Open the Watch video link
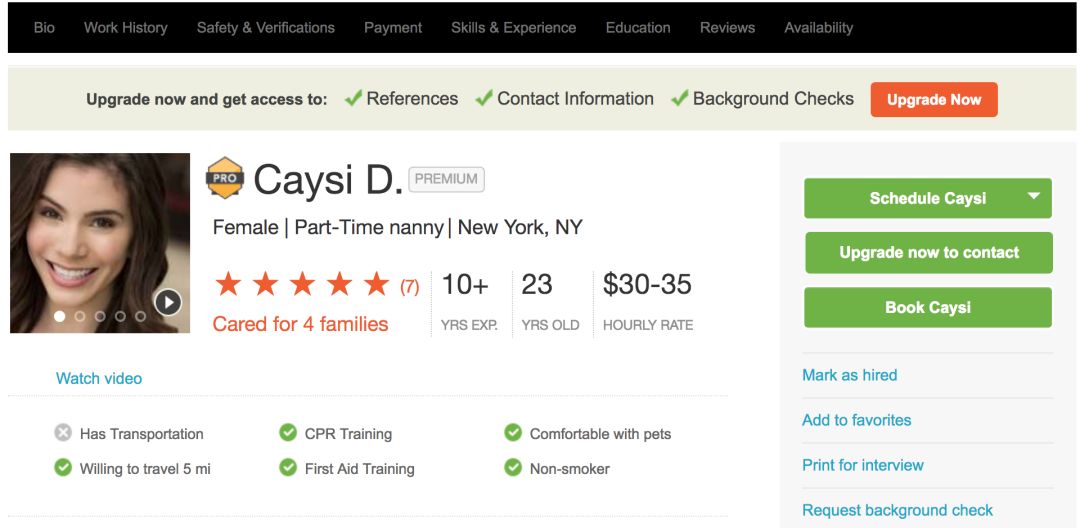Viewport: 1080px width, 528px height. click(x=99, y=378)
